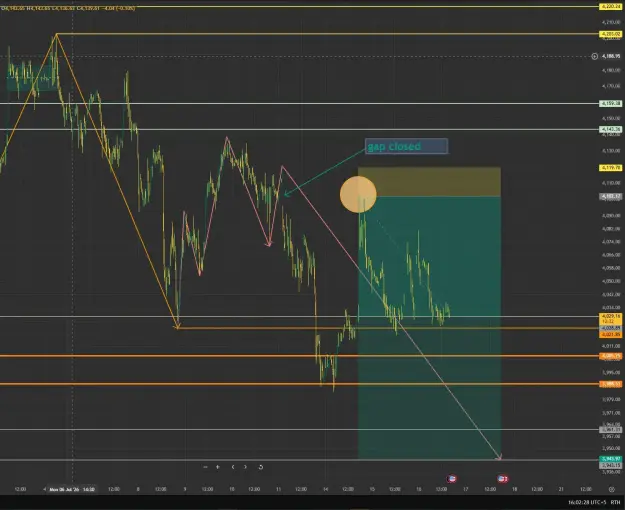Click the crosshair date label on time axis
Screen dimensions: 625x510
click(72, 489)
